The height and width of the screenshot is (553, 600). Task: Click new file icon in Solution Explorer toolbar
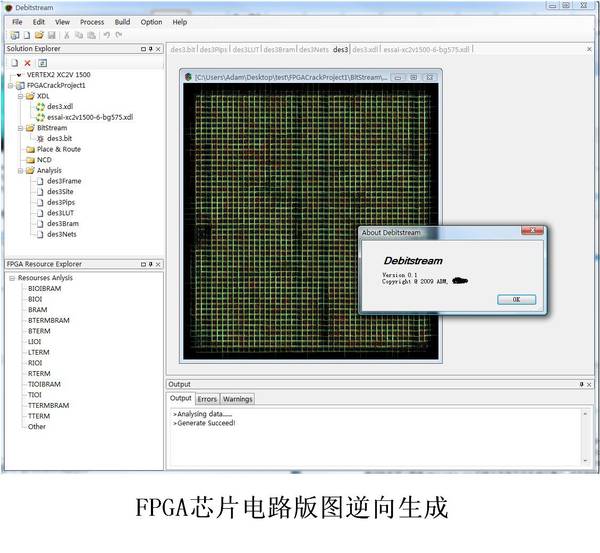click(x=14, y=62)
